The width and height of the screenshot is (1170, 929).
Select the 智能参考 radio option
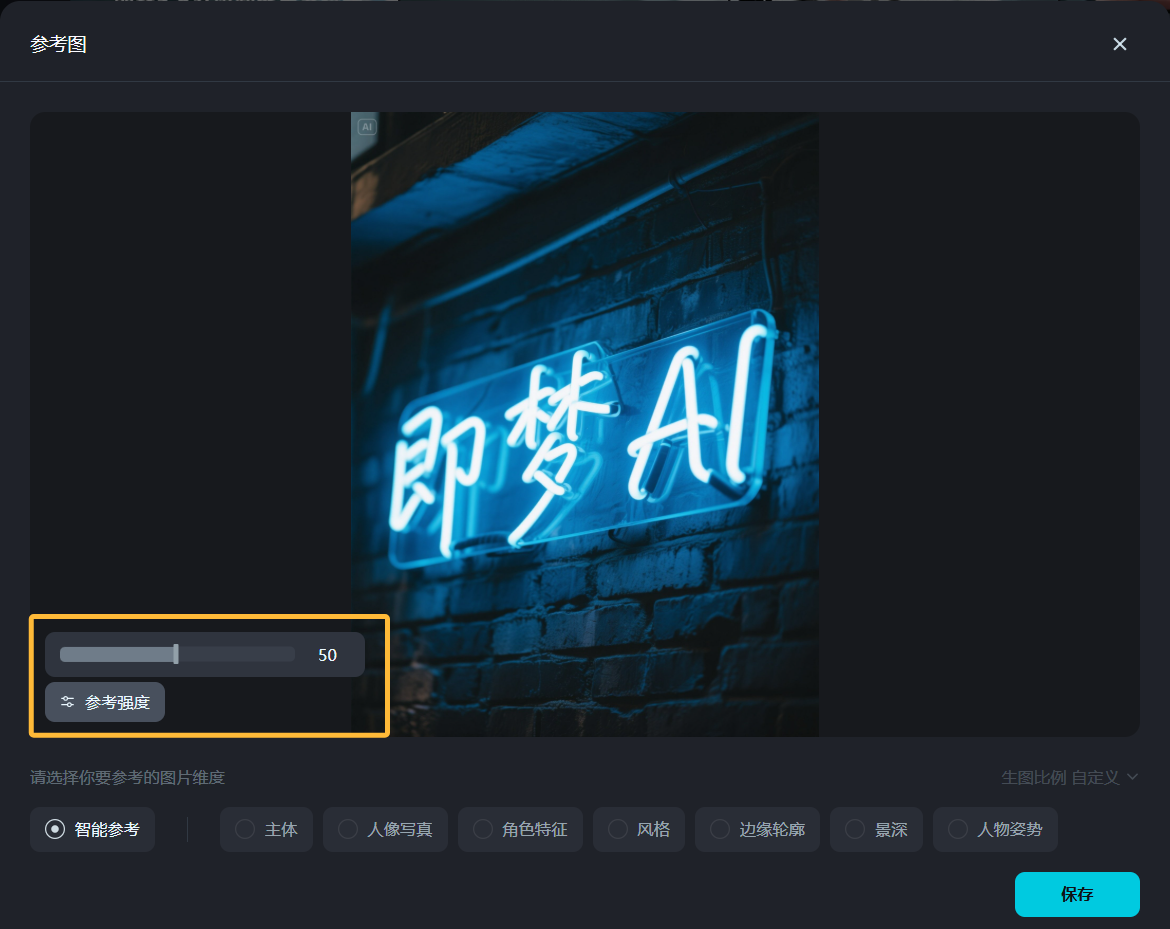[93, 829]
